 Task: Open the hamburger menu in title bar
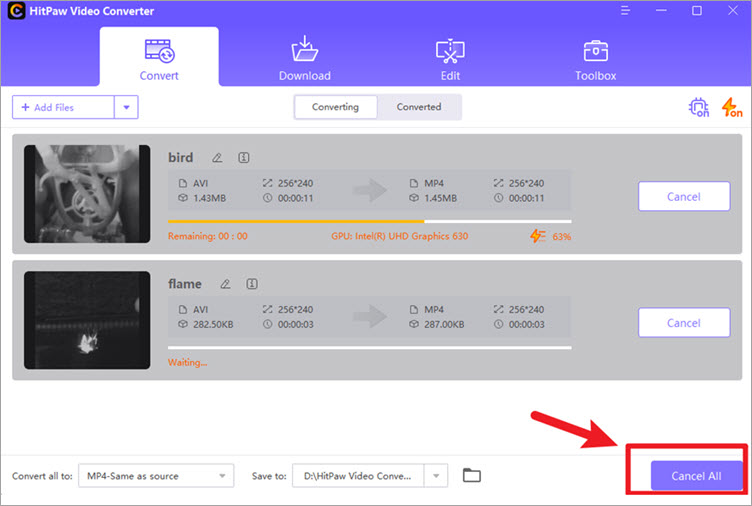click(625, 11)
